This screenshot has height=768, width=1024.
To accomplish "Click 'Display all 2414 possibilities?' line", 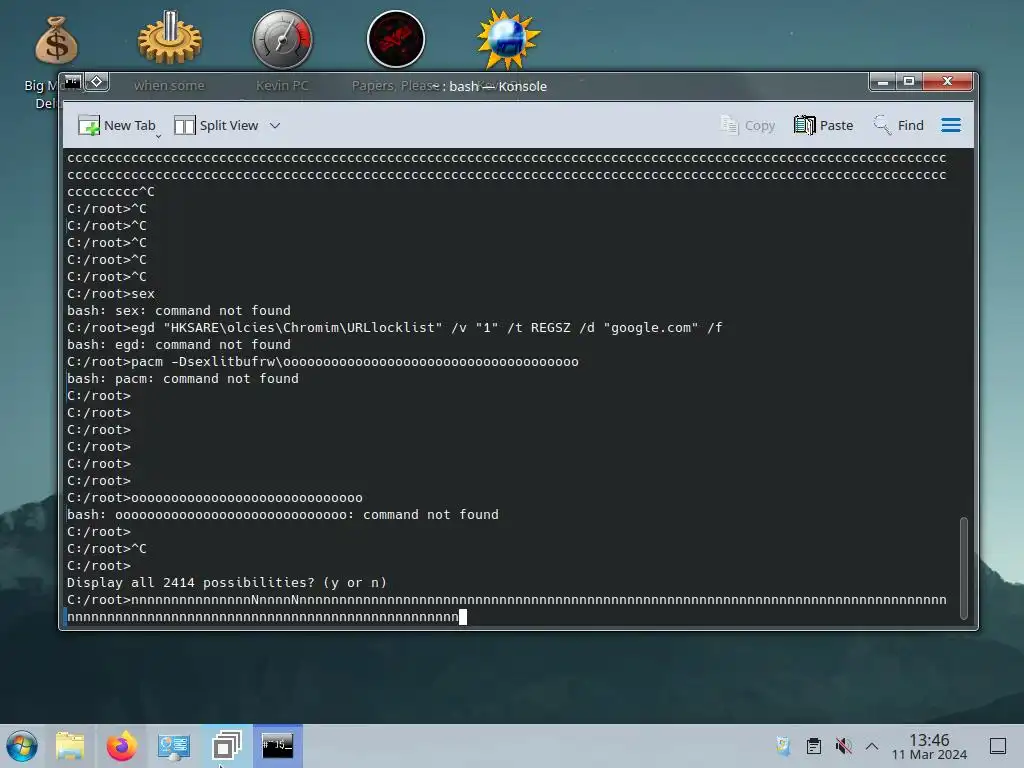I will pyautogui.click(x=227, y=583).
